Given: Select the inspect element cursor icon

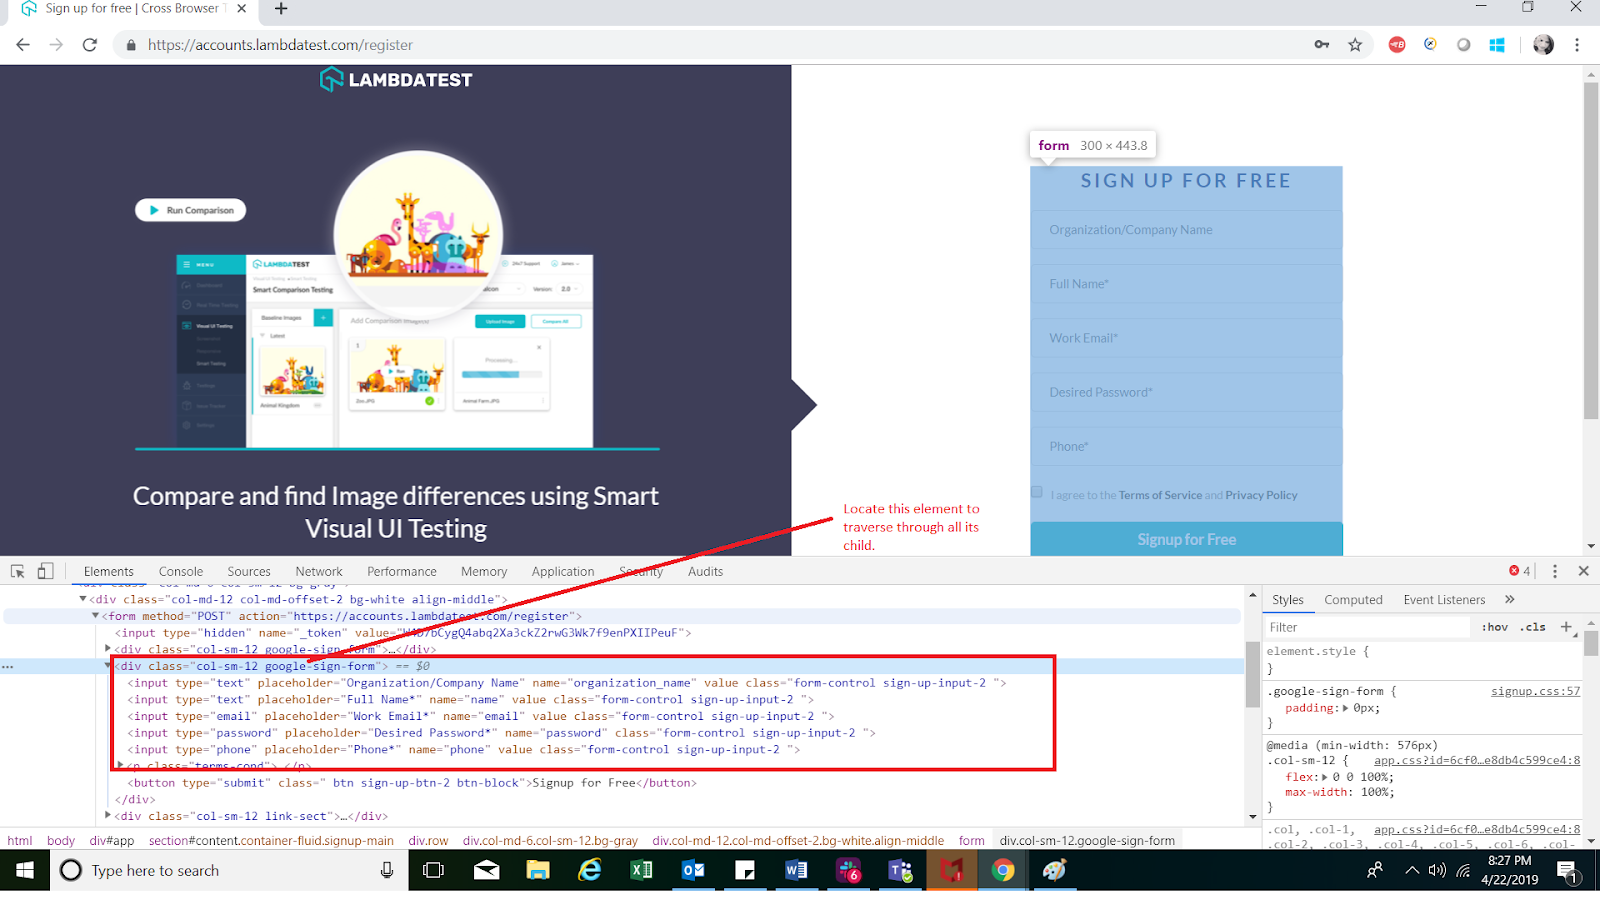Looking at the screenshot, I should click(16, 570).
